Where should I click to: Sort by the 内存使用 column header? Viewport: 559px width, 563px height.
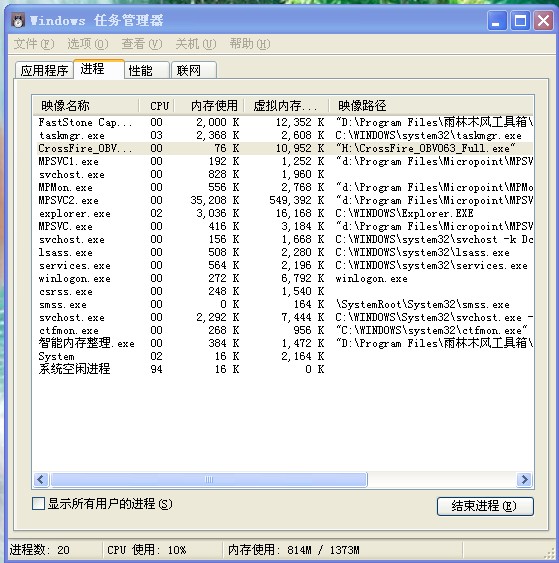tap(210, 106)
